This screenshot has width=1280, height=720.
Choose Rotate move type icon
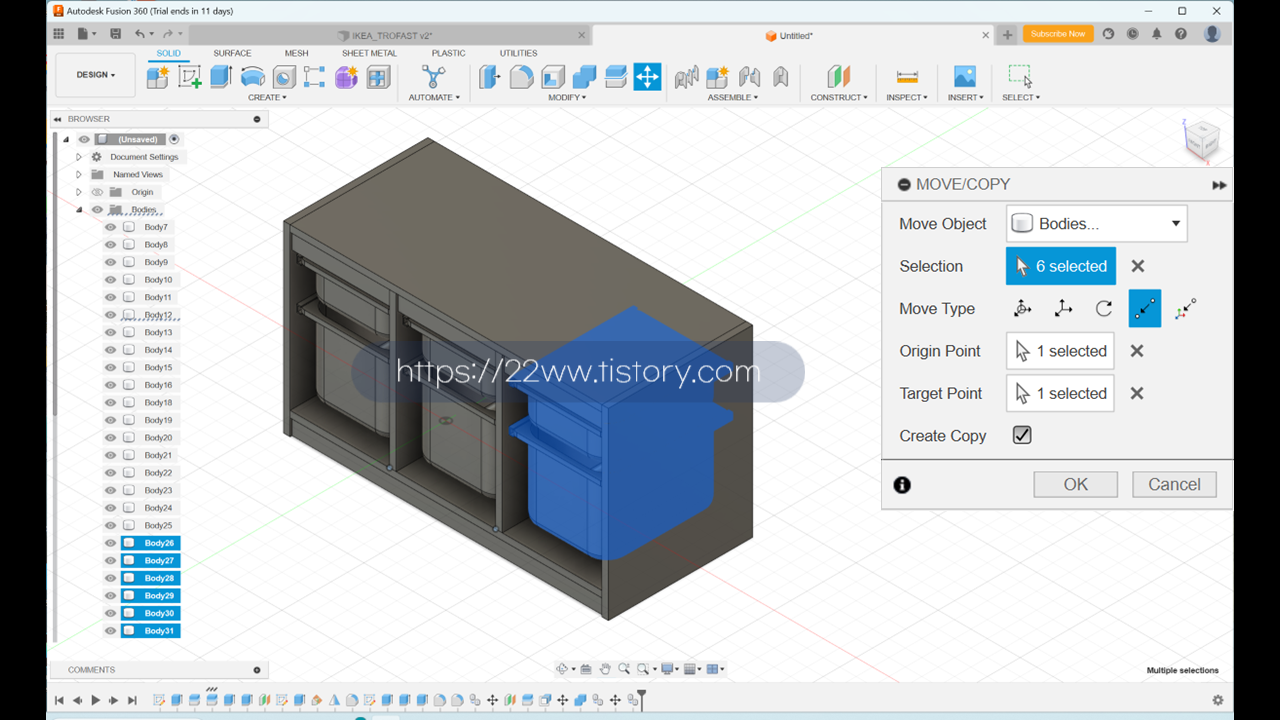[x=1104, y=309]
